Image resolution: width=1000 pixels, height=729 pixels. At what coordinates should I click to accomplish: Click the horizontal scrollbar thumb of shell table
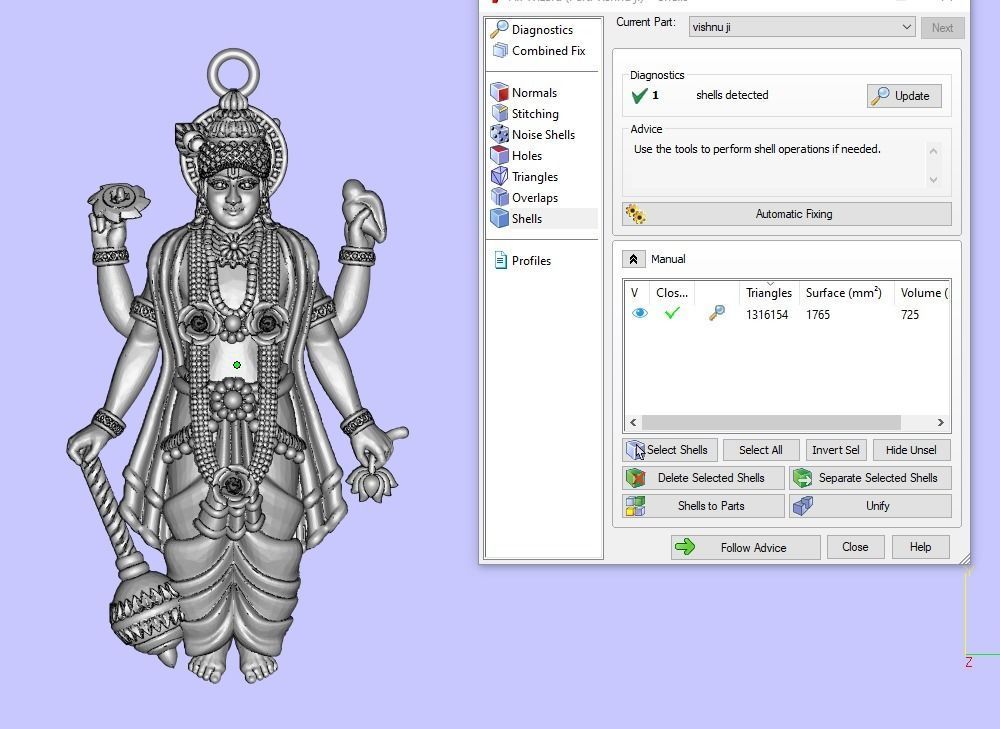click(771, 422)
